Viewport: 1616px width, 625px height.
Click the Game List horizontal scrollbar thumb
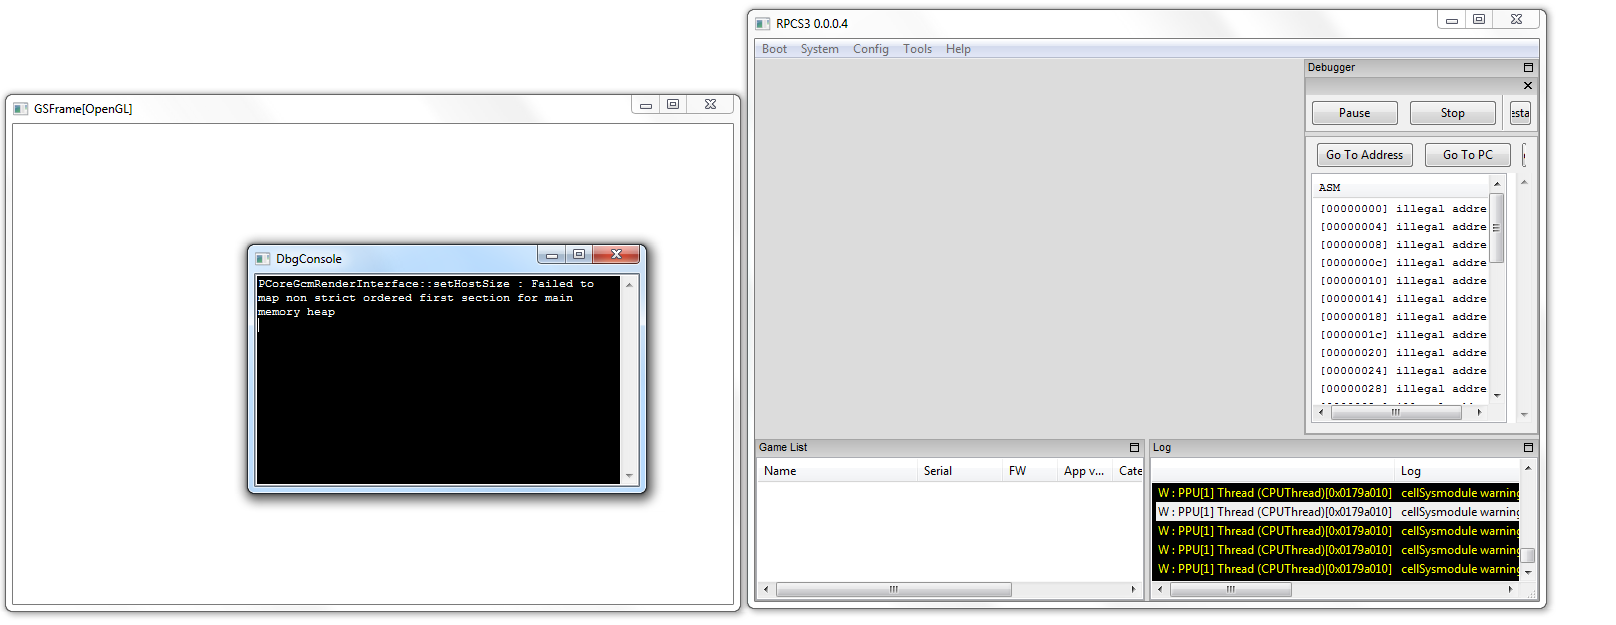pyautogui.click(x=893, y=590)
